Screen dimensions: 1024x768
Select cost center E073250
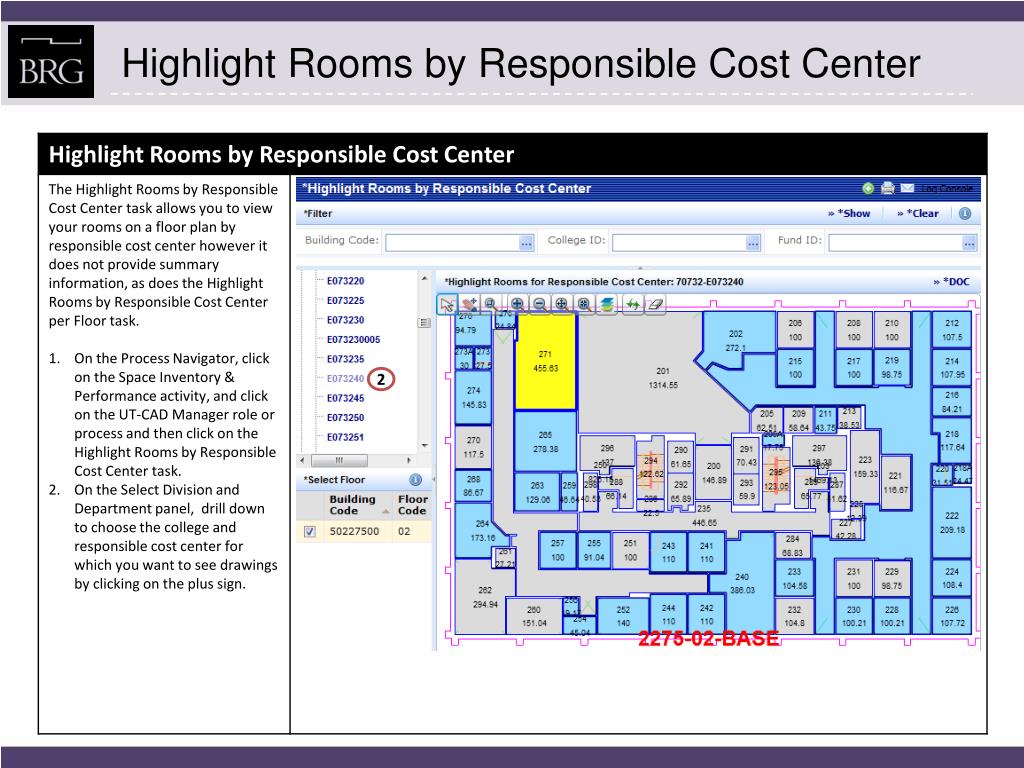tap(345, 418)
